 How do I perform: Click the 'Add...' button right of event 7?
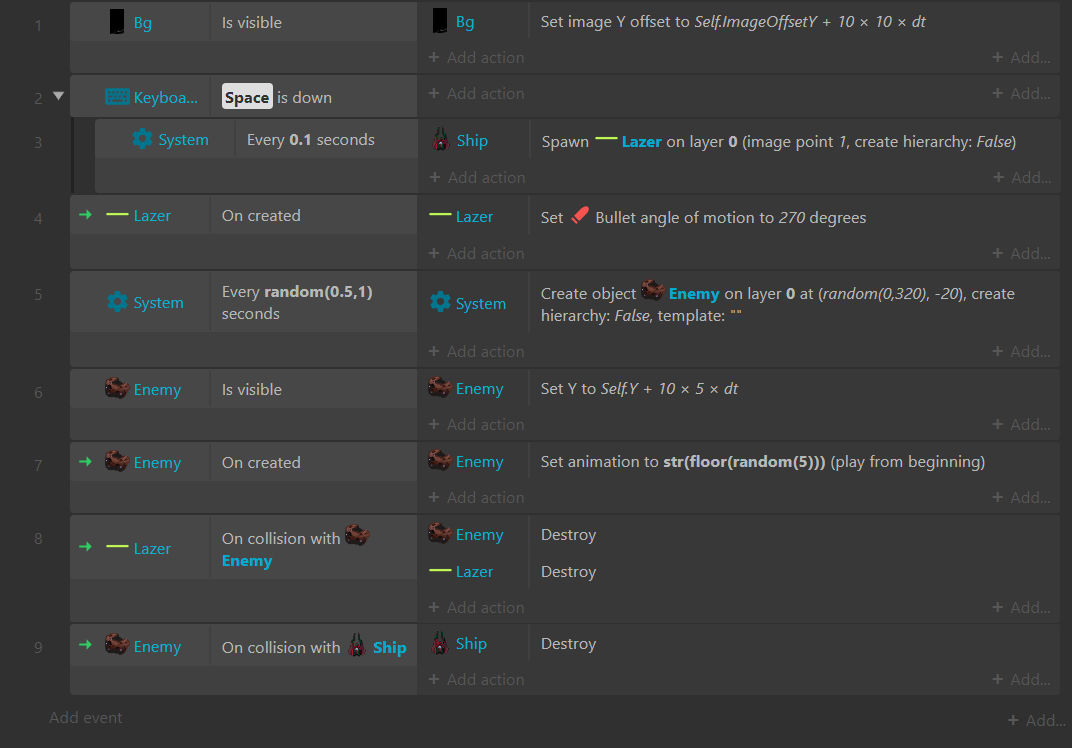point(1021,498)
